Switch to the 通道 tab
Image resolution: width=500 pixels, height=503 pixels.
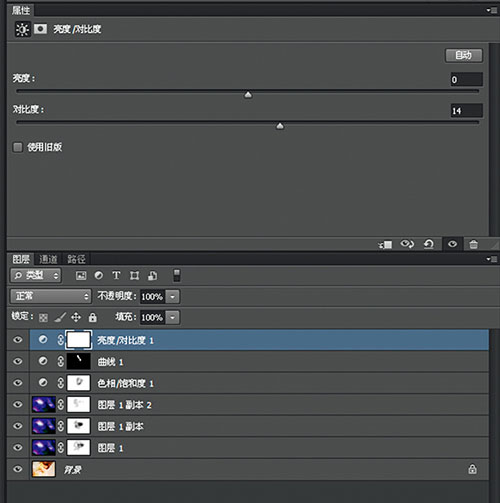[x=48, y=259]
